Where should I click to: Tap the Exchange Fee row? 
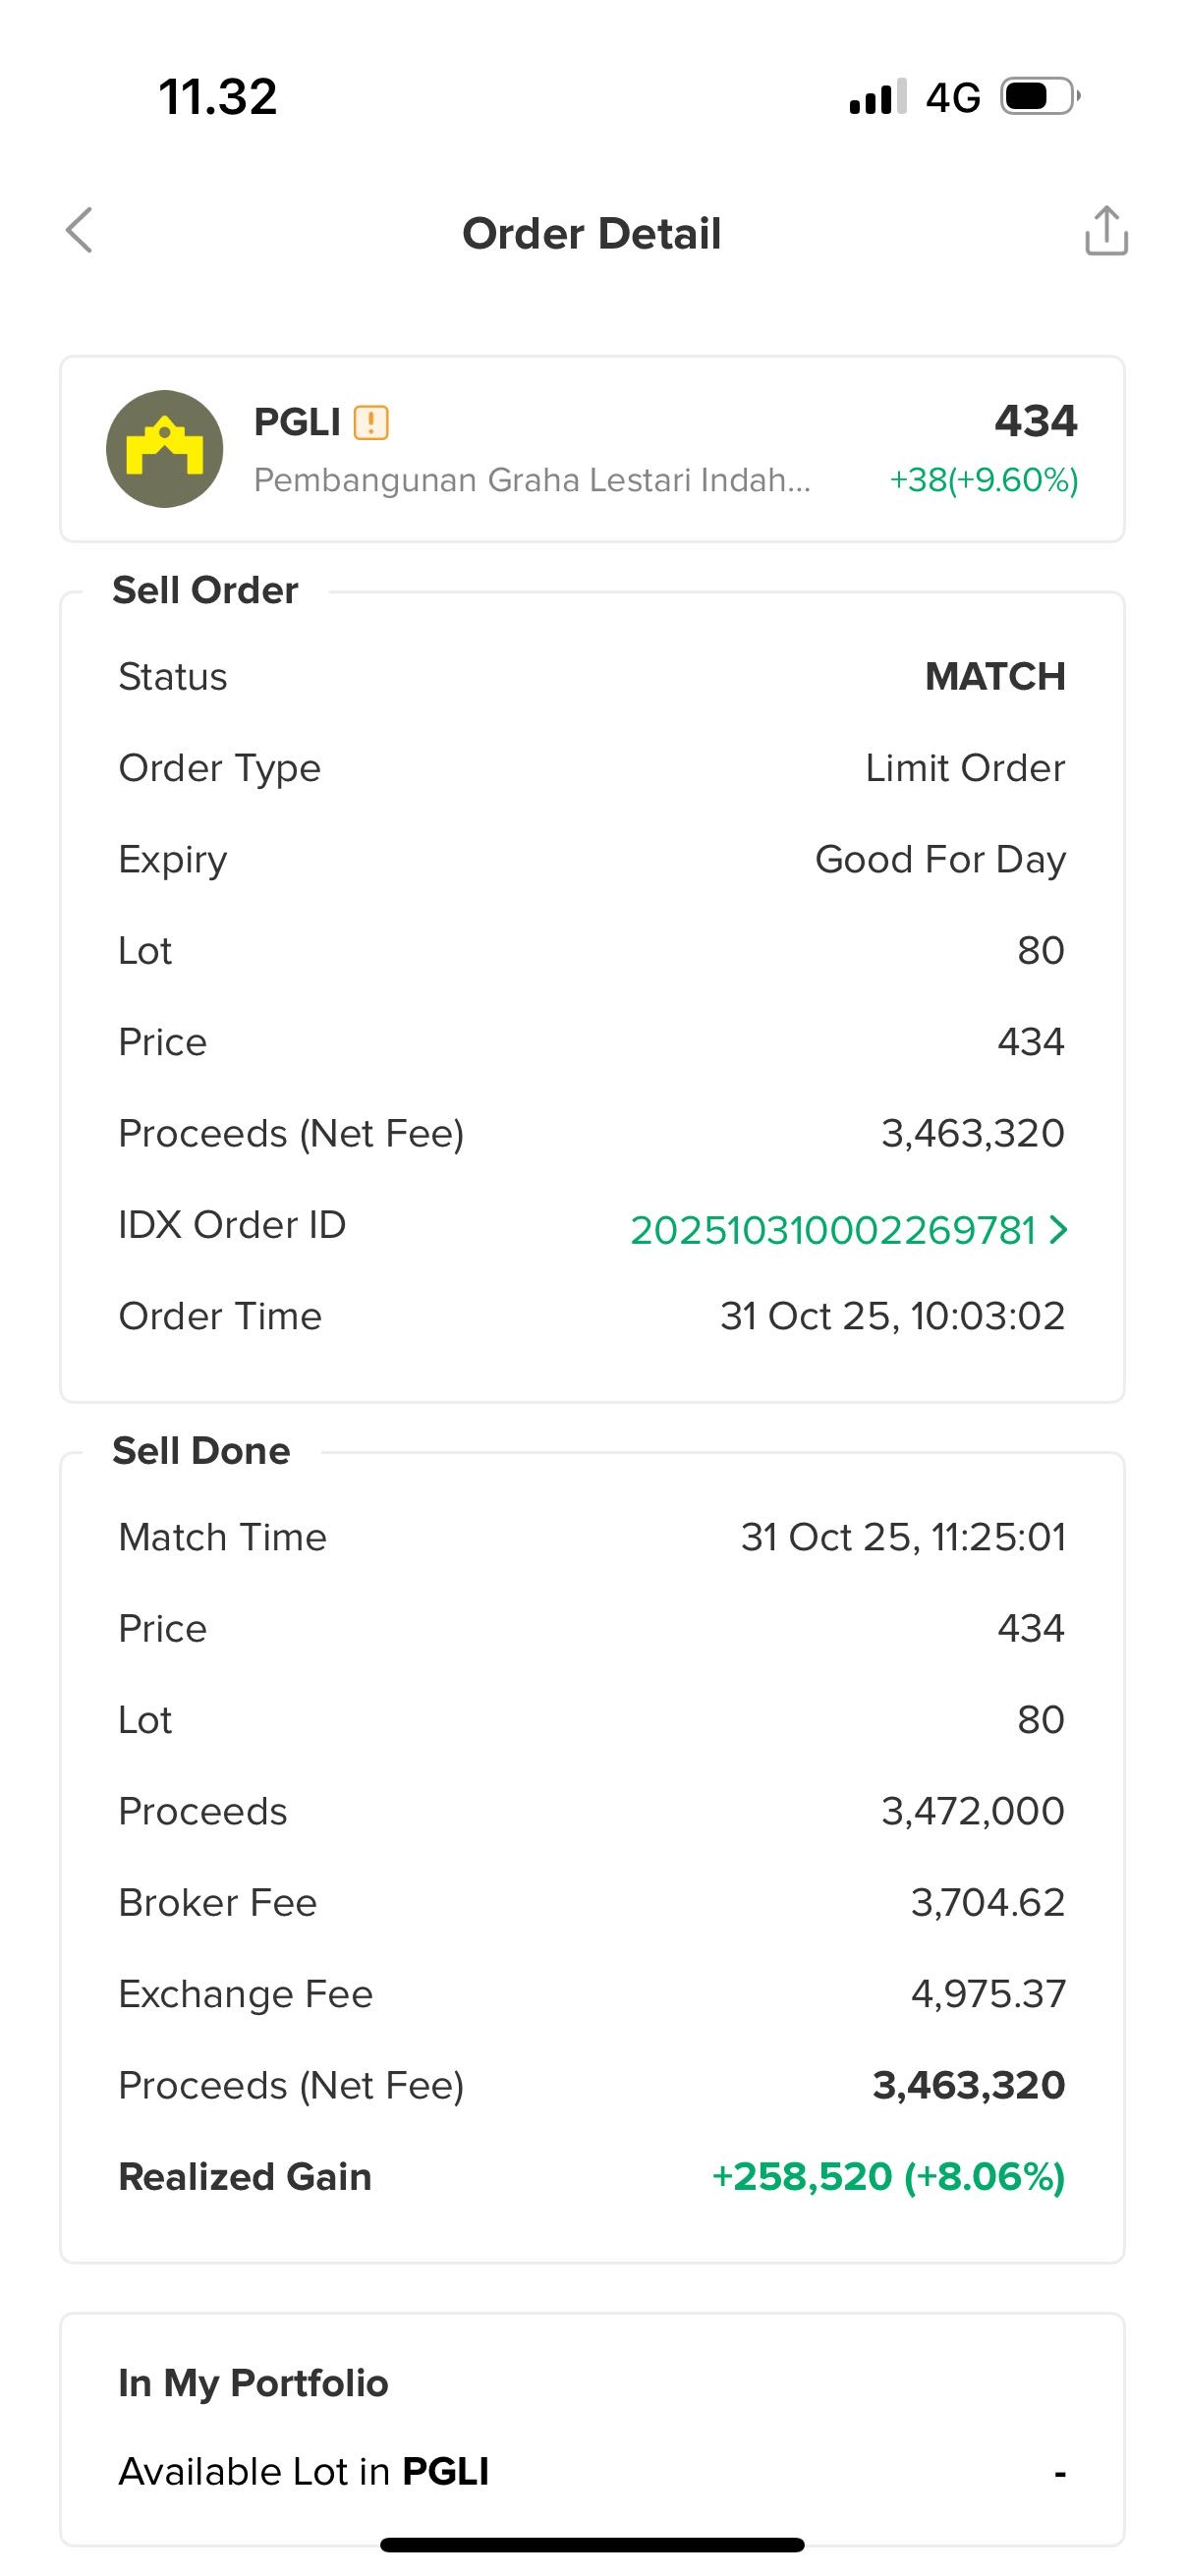[x=591, y=1994]
